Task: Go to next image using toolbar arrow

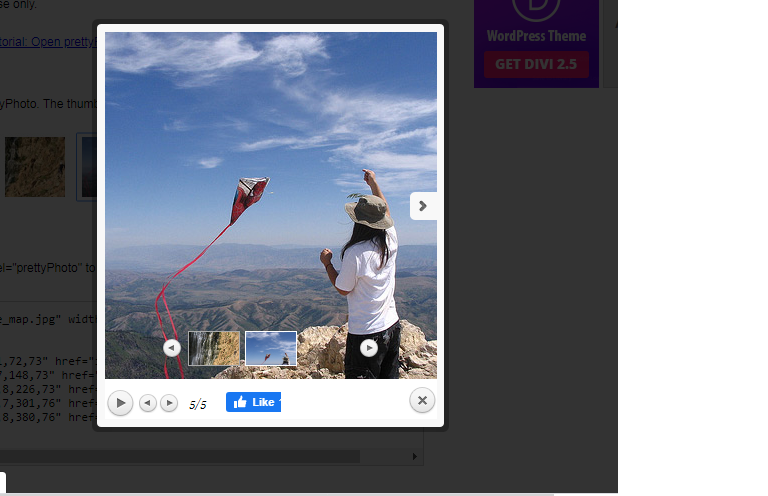Action: click(x=169, y=403)
